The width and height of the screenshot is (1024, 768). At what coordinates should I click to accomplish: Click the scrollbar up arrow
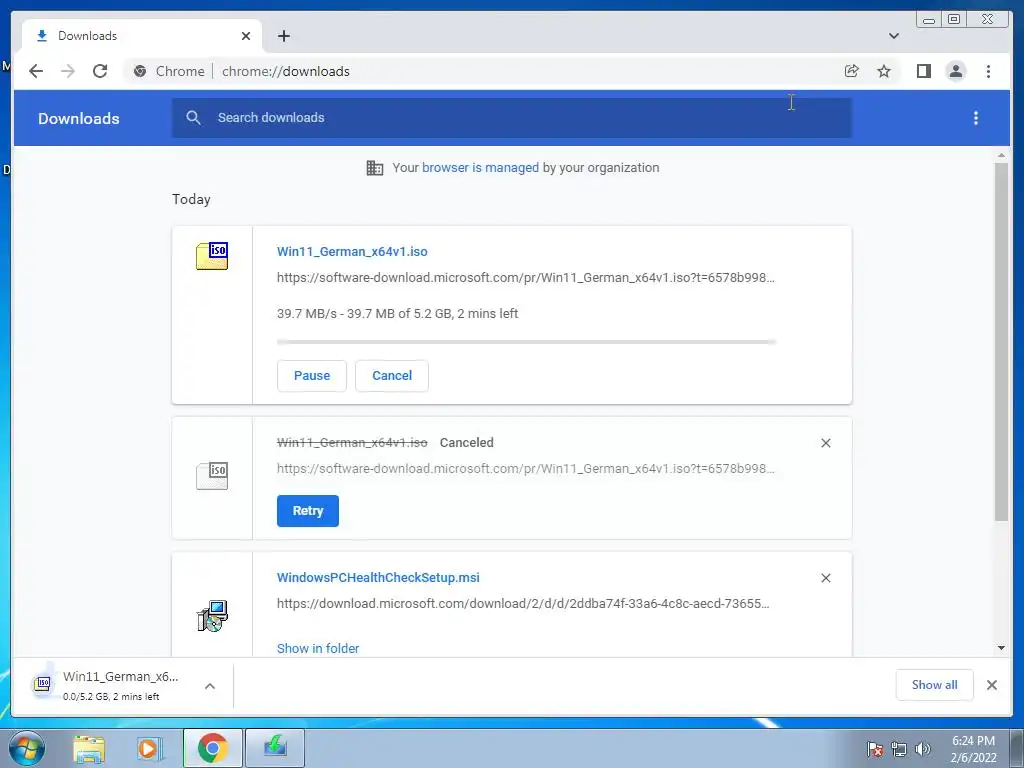coord(1001,155)
